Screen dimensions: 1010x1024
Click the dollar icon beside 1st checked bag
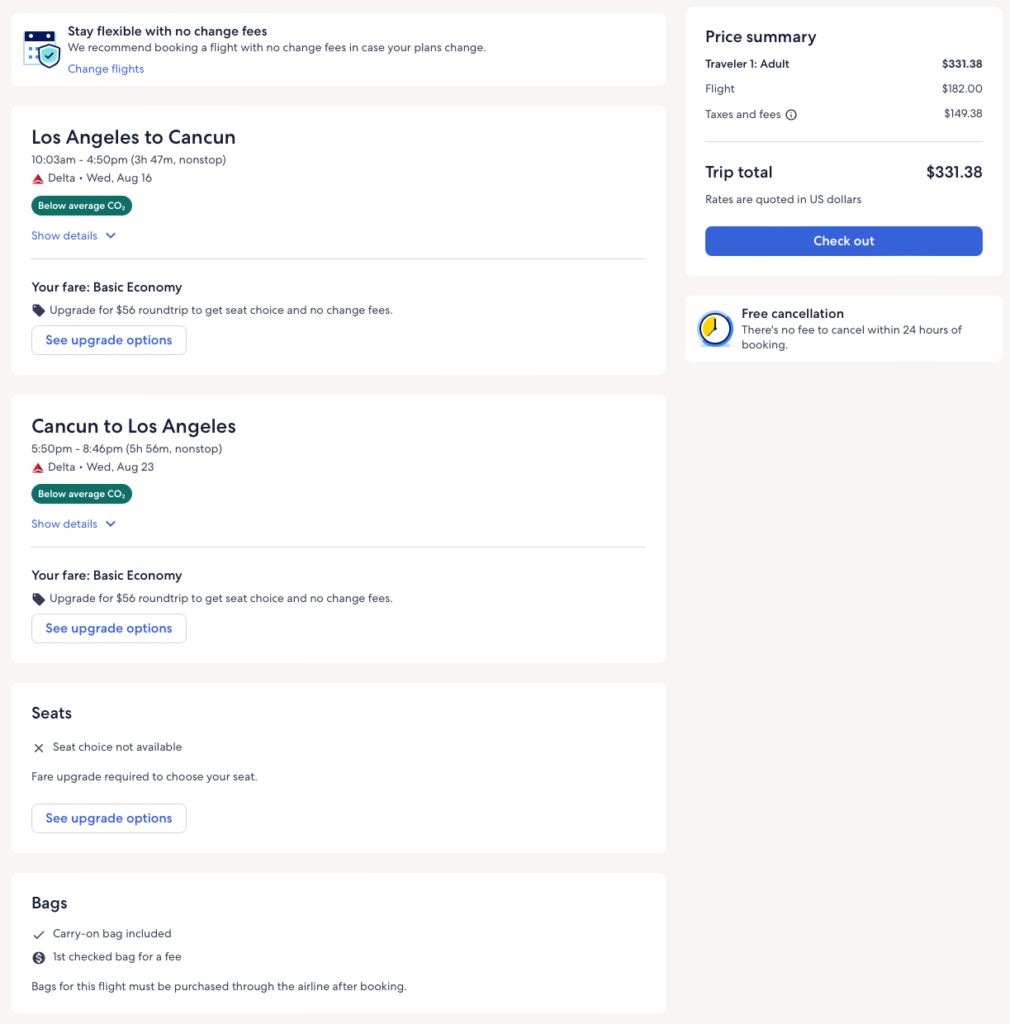[38, 958]
